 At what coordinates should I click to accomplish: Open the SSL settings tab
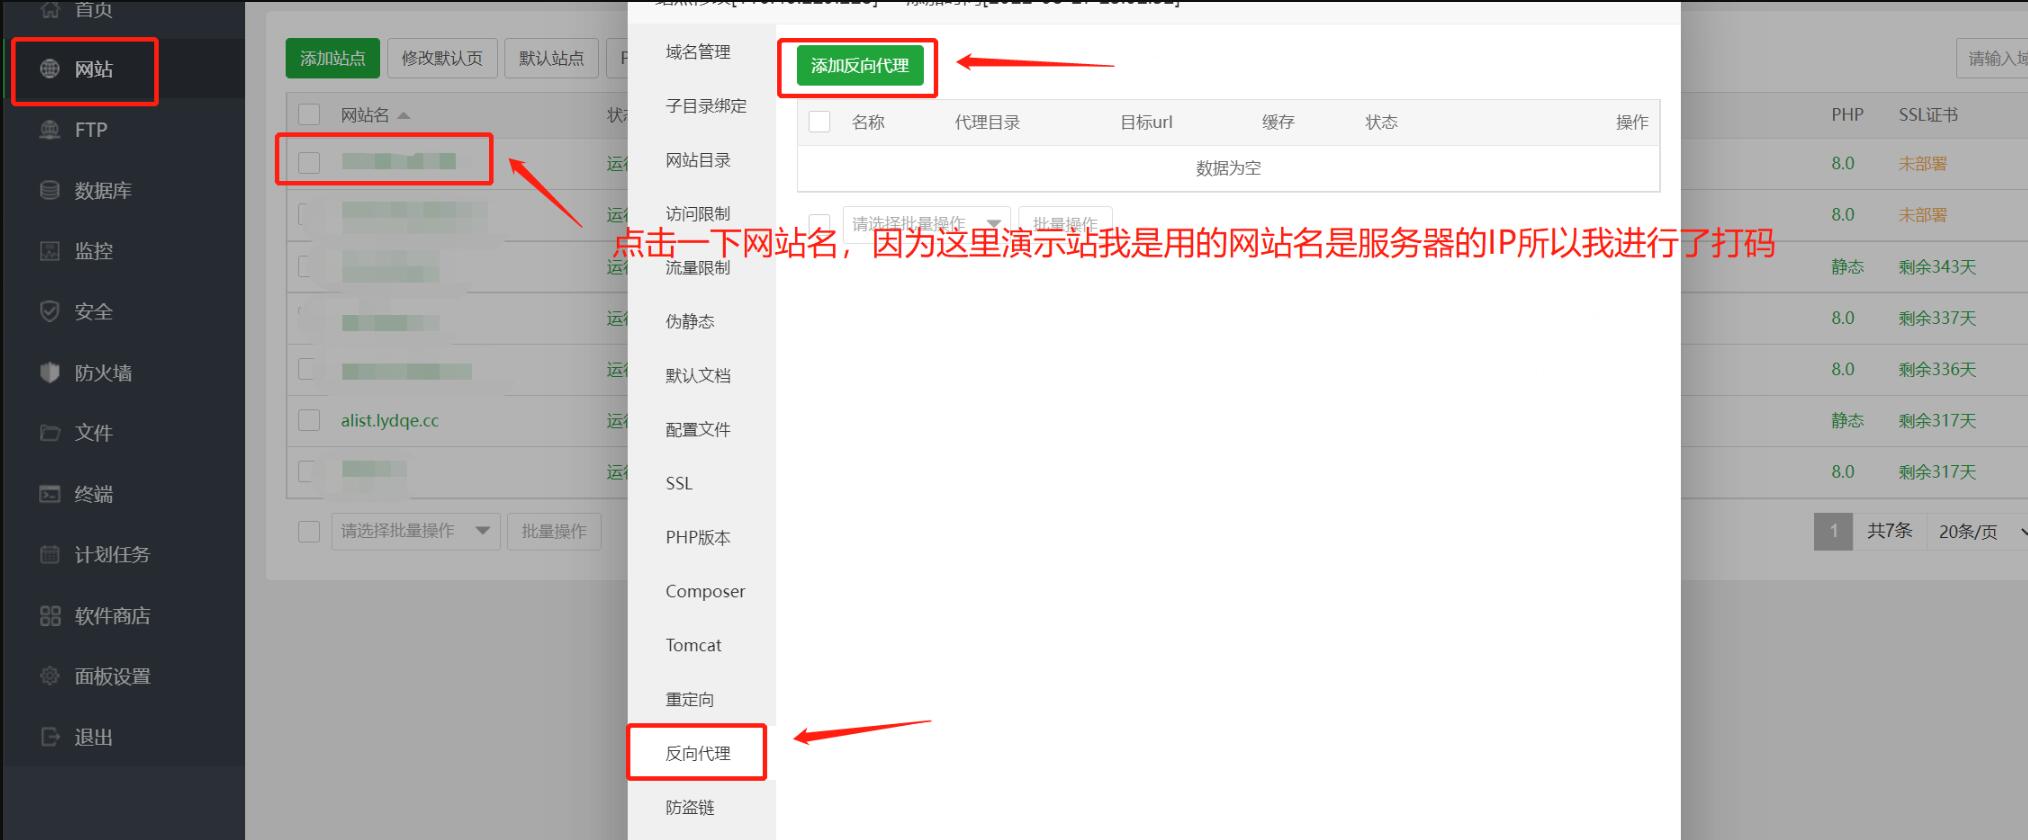tap(679, 483)
